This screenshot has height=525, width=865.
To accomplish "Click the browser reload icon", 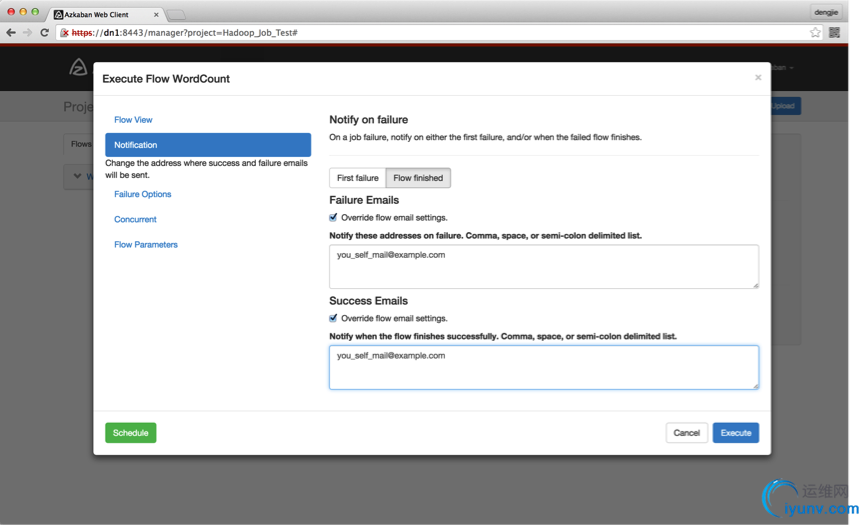I will coord(45,33).
